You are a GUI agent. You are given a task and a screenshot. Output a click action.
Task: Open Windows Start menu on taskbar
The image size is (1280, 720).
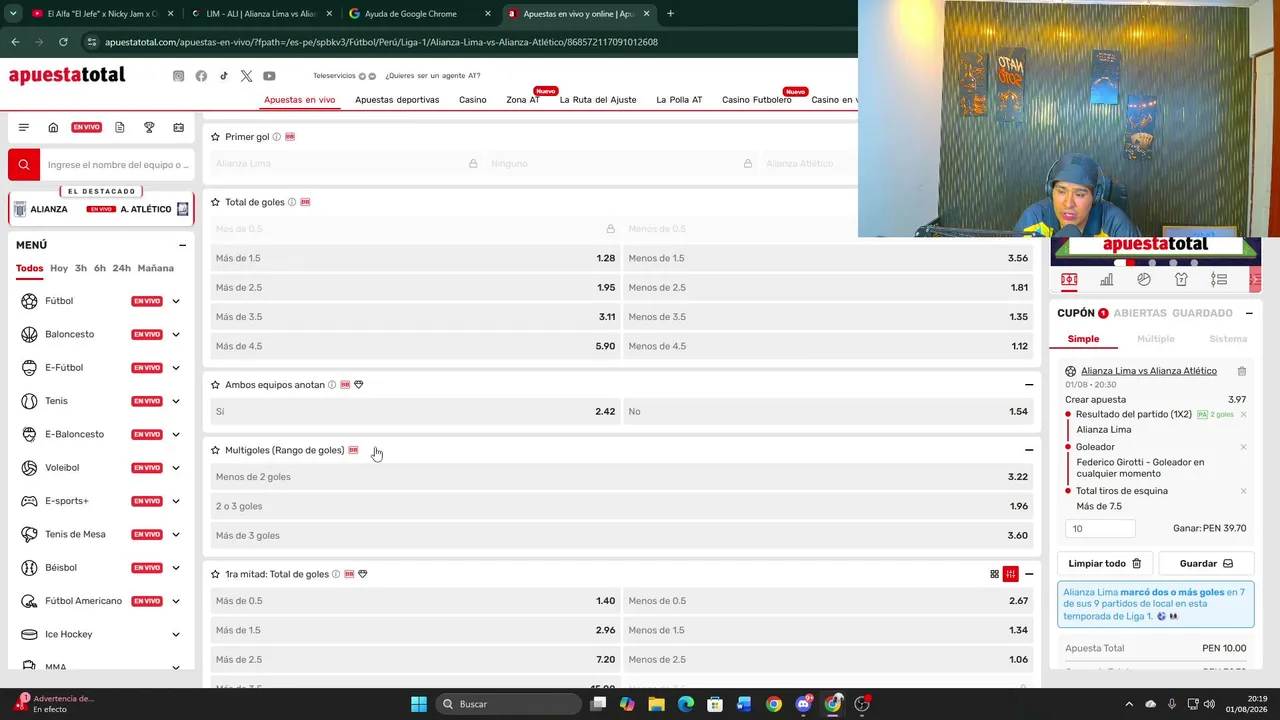[x=419, y=704]
